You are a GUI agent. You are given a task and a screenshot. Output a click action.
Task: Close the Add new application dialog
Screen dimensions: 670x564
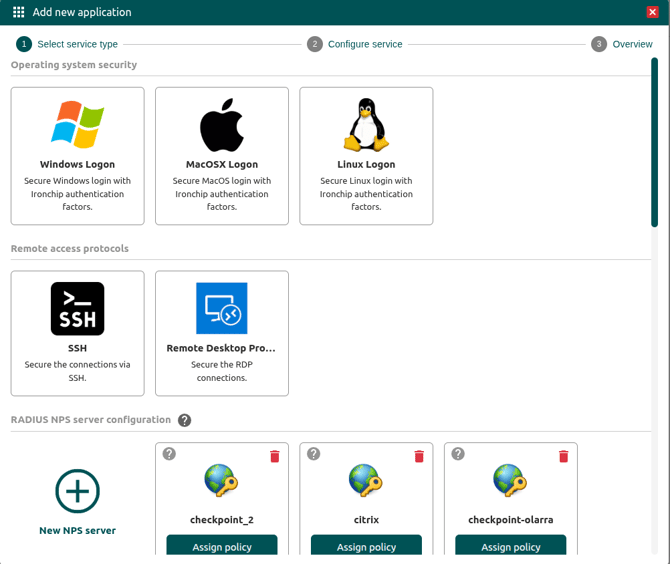pos(653,12)
